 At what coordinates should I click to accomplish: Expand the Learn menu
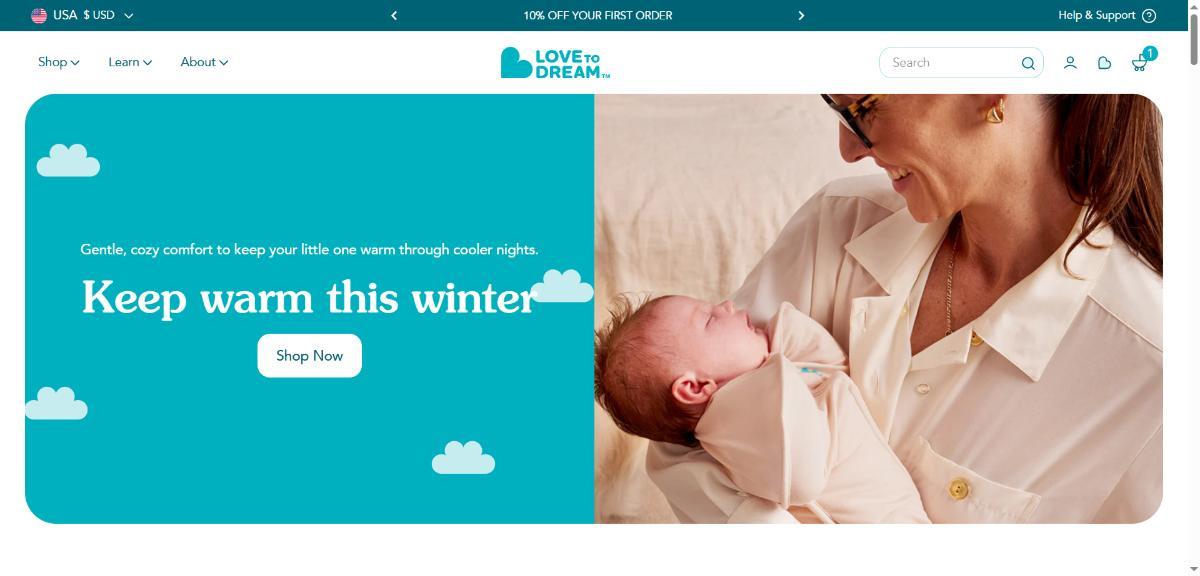[x=130, y=62]
